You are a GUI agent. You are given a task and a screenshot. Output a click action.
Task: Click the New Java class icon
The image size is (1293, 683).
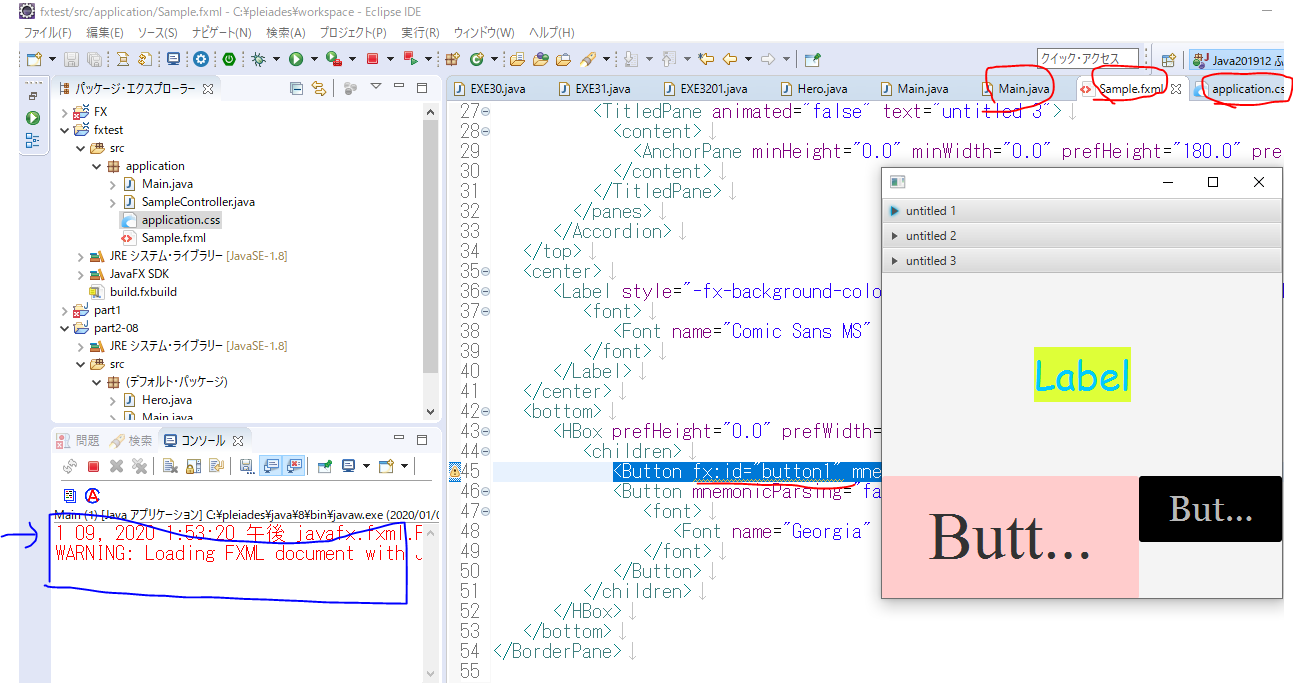click(x=477, y=59)
